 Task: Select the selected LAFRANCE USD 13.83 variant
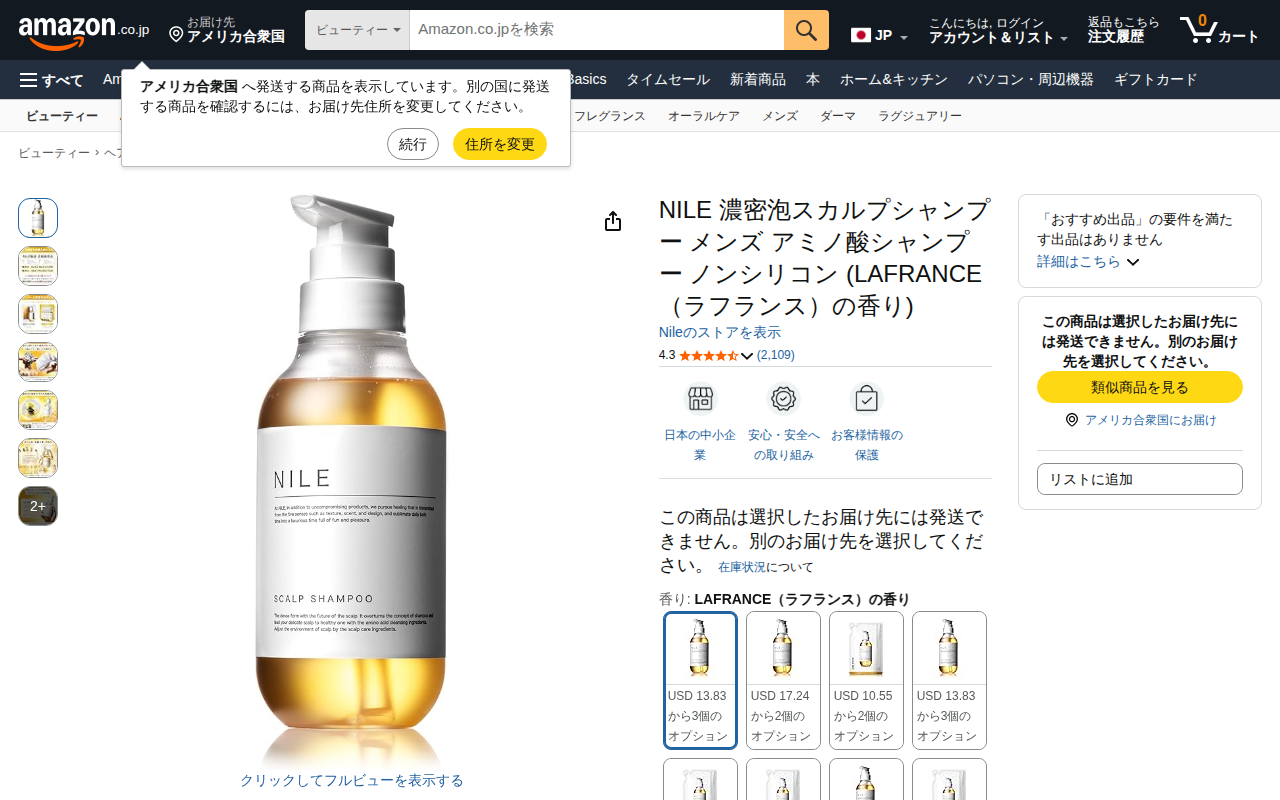pos(700,680)
